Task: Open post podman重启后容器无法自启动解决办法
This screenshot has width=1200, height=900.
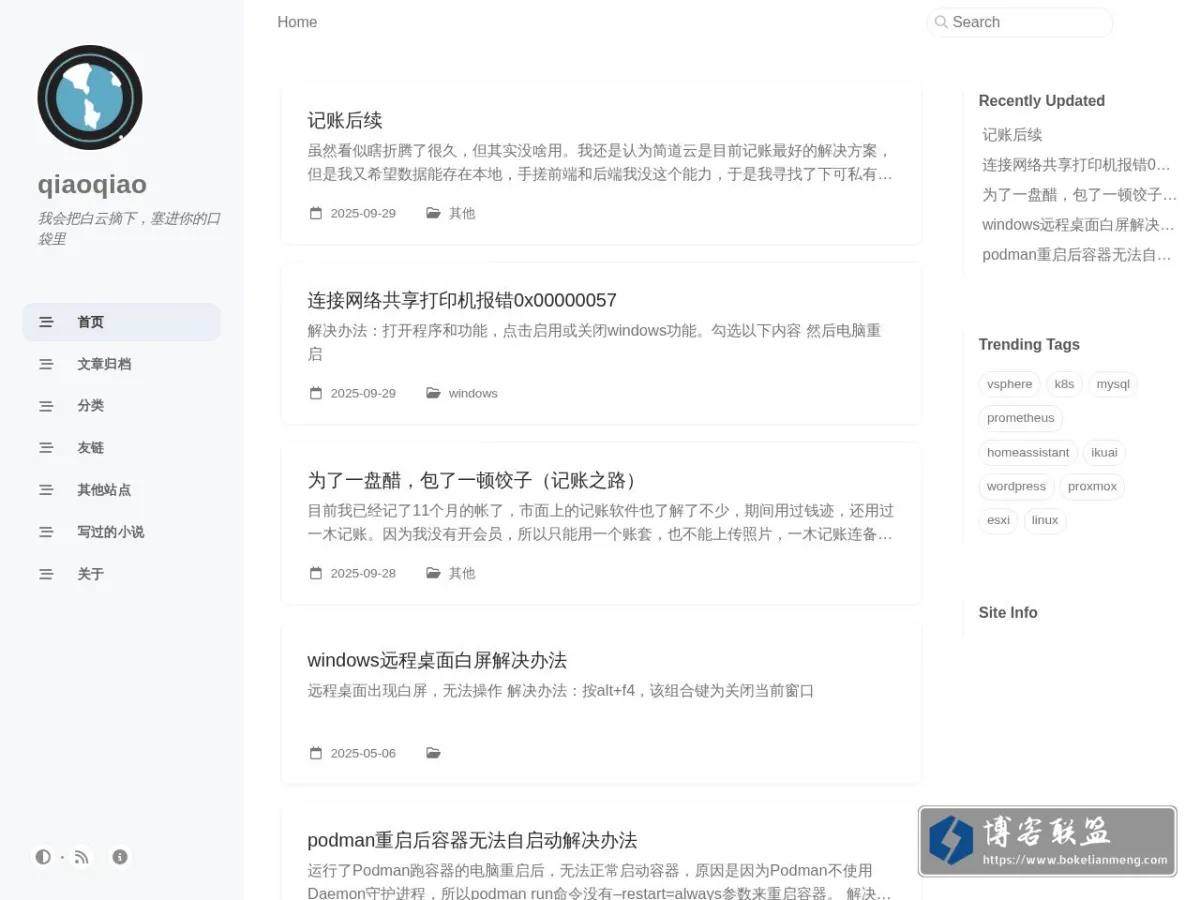Action: tap(472, 840)
